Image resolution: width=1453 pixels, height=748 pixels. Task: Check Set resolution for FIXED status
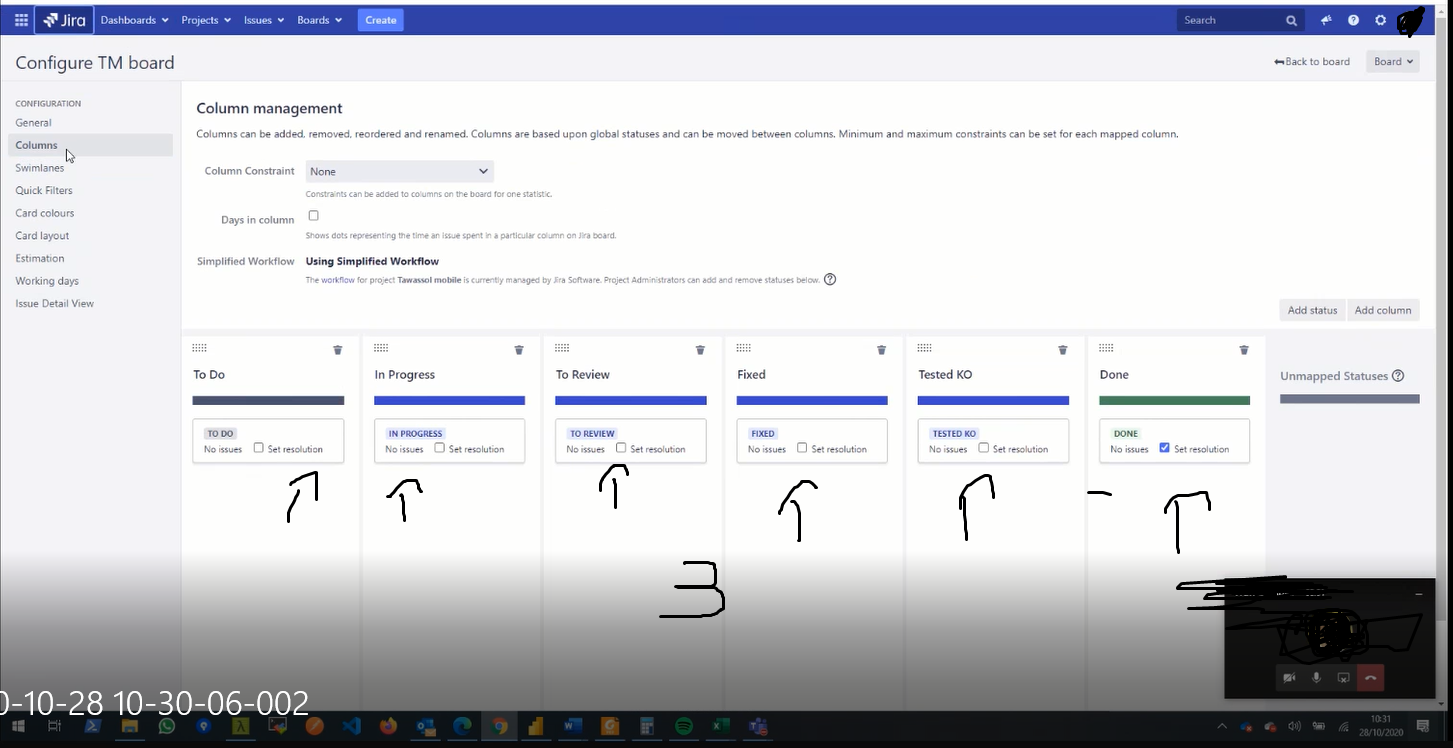(x=802, y=448)
